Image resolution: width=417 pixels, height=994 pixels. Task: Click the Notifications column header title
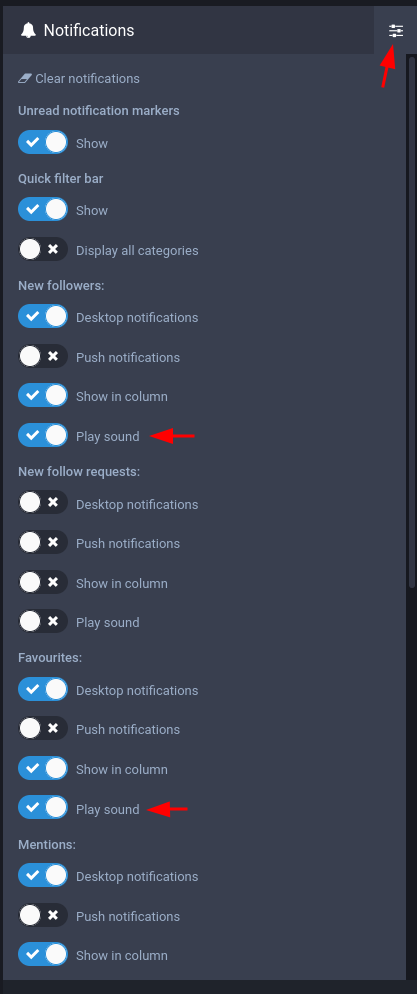(x=89, y=30)
